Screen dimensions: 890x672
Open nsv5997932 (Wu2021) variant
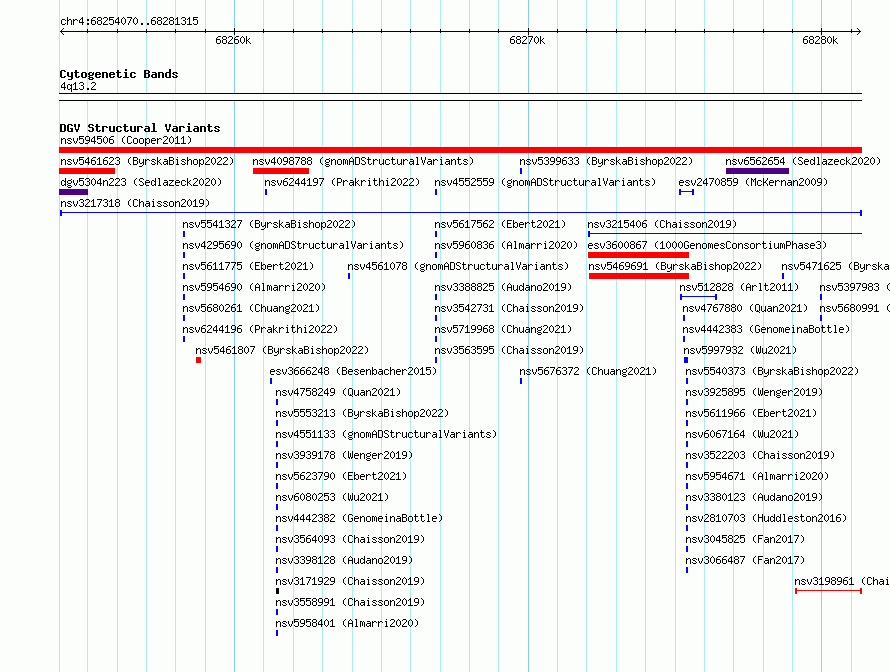click(x=740, y=350)
